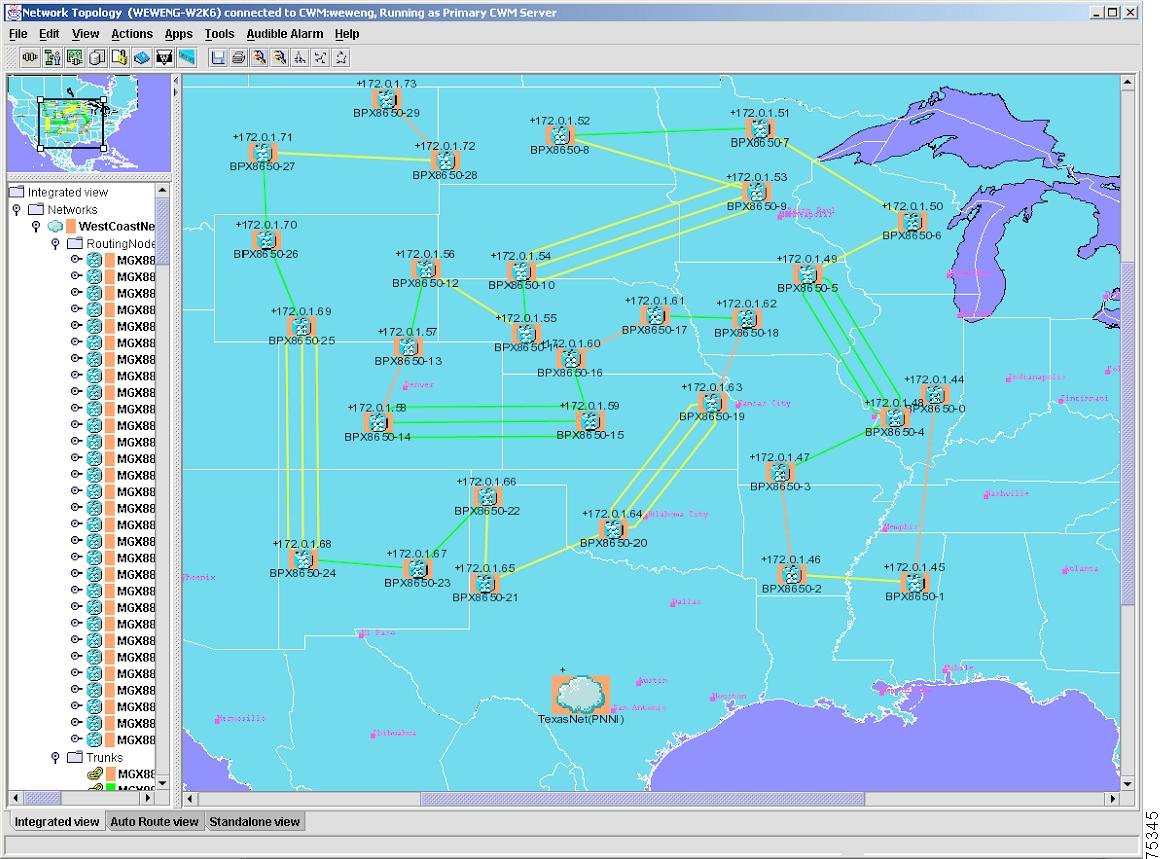
Task: Click the document with padlock toolbar icon
Action: (x=119, y=57)
